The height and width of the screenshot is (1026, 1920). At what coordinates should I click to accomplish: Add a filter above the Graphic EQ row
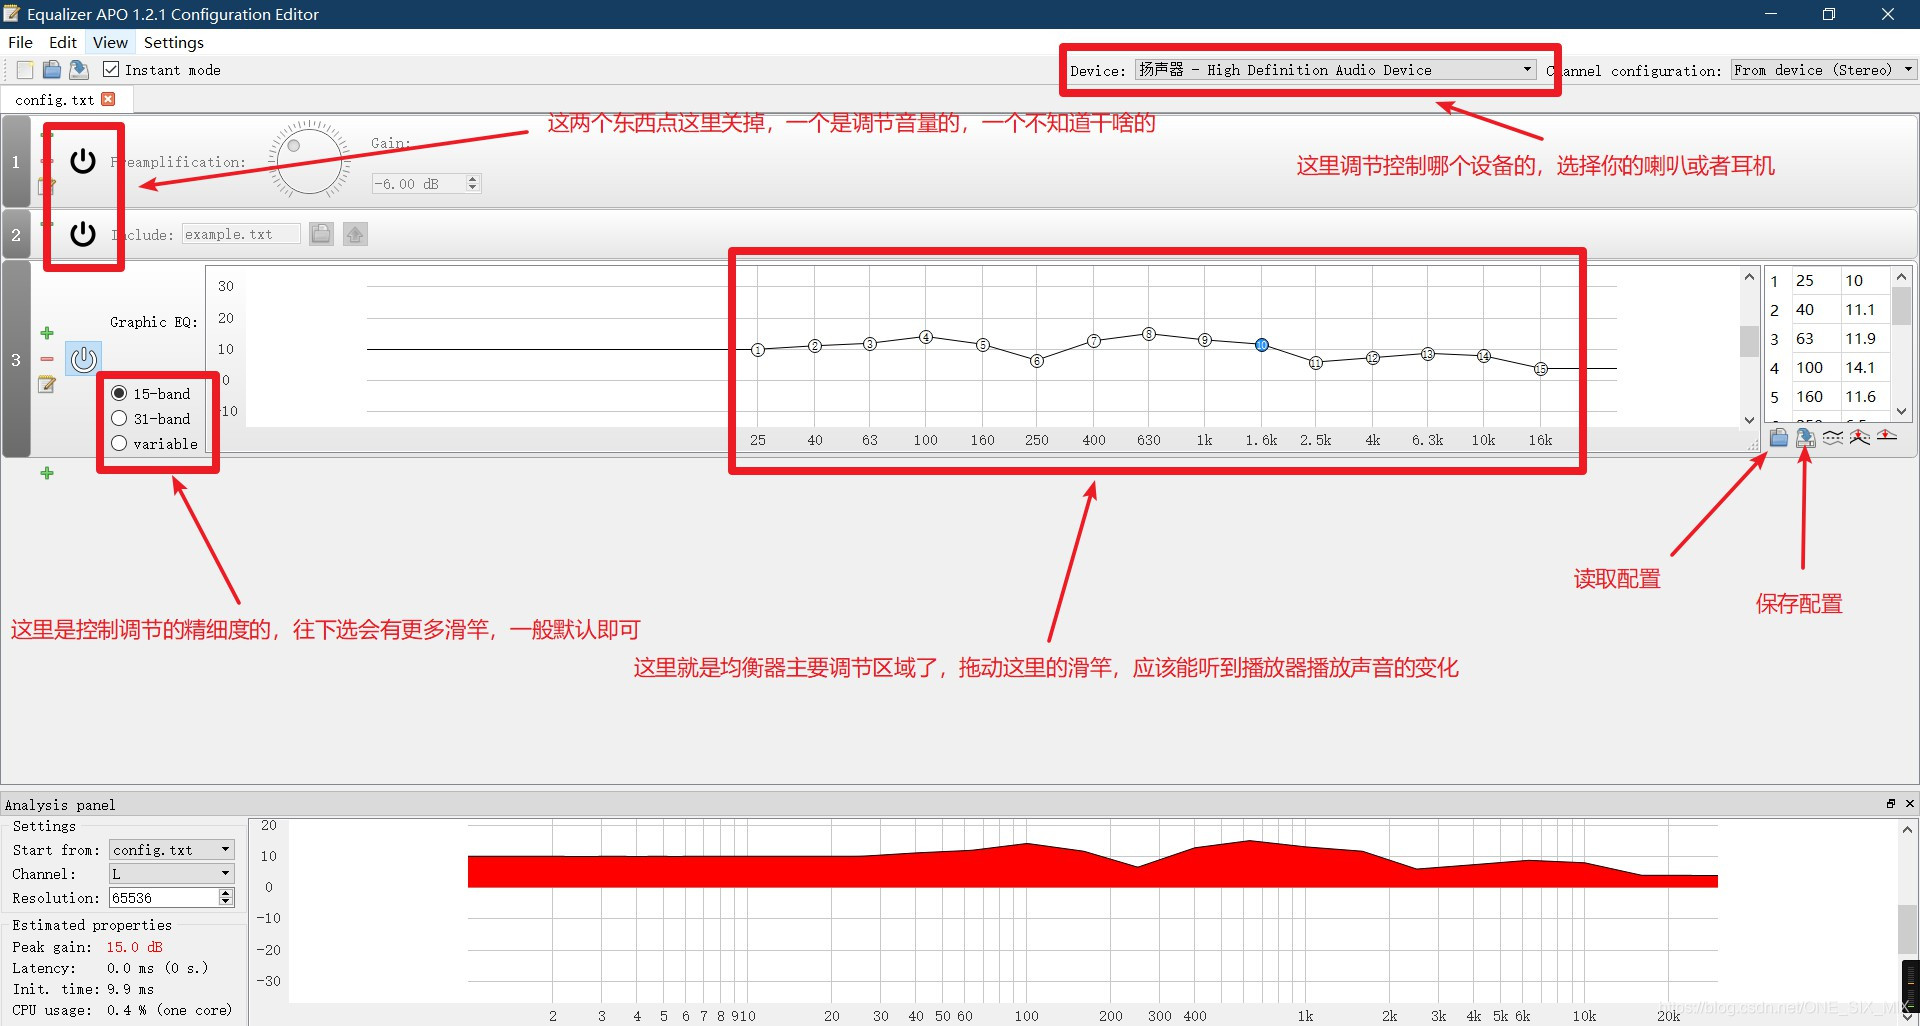click(47, 333)
